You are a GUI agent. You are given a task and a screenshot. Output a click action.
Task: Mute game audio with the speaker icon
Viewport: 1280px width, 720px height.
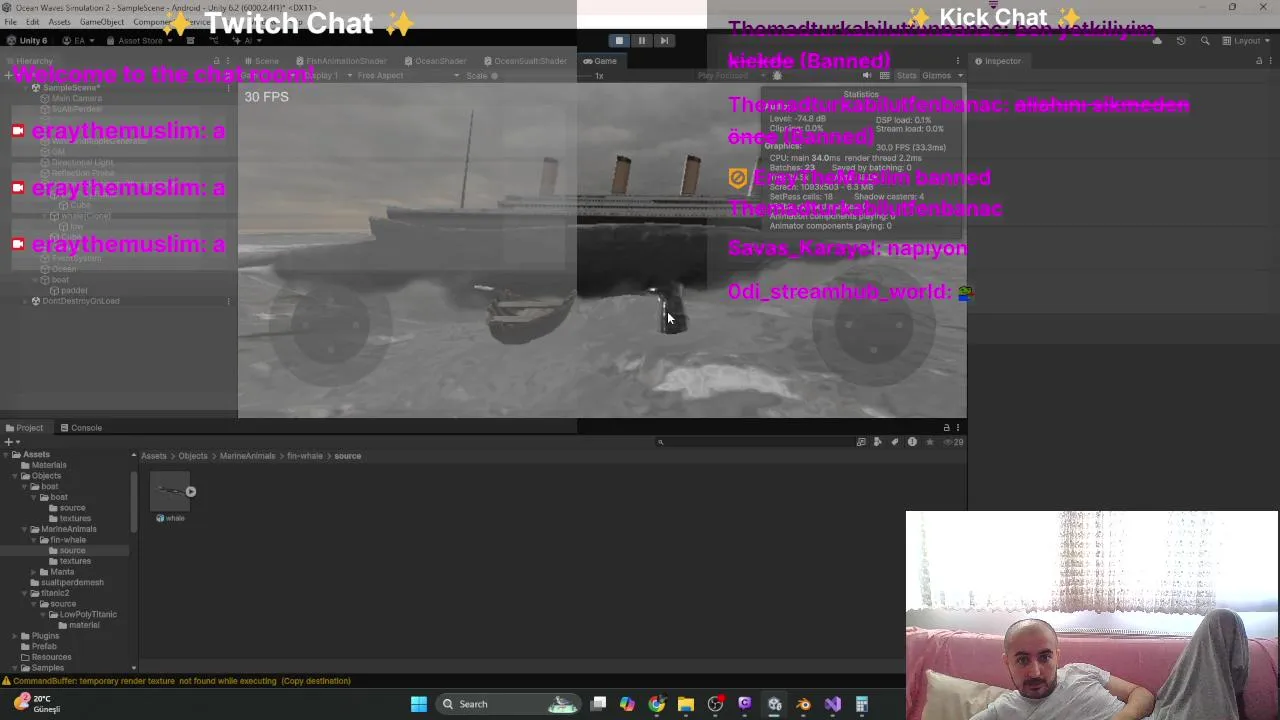[x=867, y=76]
